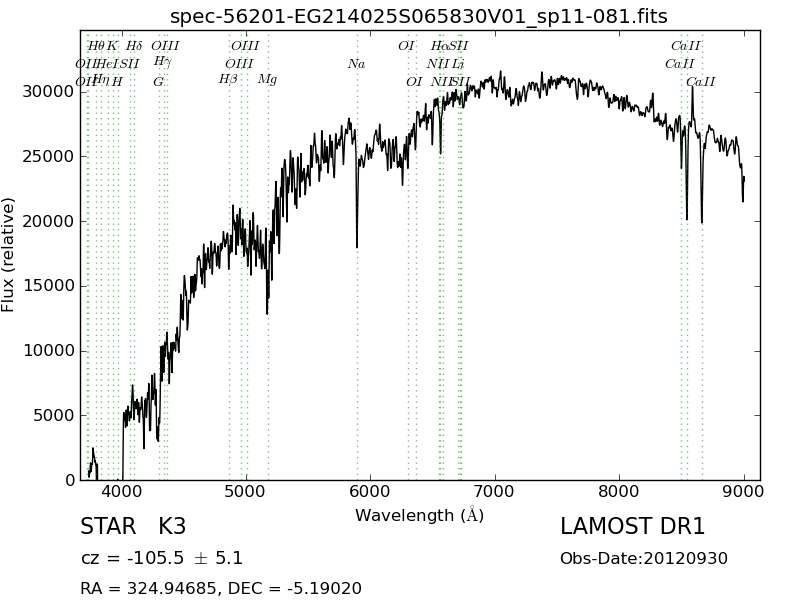Select the 'STAR' classification text
800x600 pixels.
pos(108,527)
